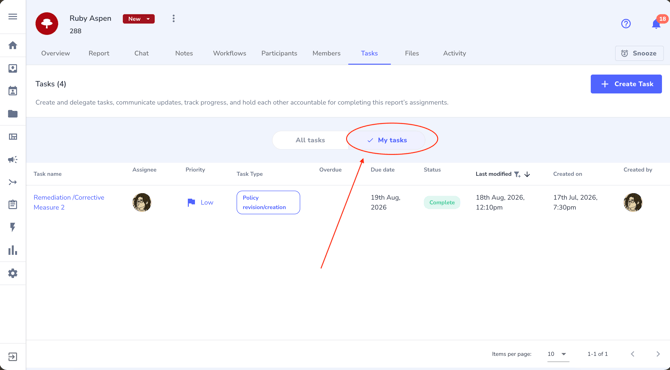This screenshot has height=370, width=670.
Task: Switch to the Members tab
Action: click(x=326, y=53)
